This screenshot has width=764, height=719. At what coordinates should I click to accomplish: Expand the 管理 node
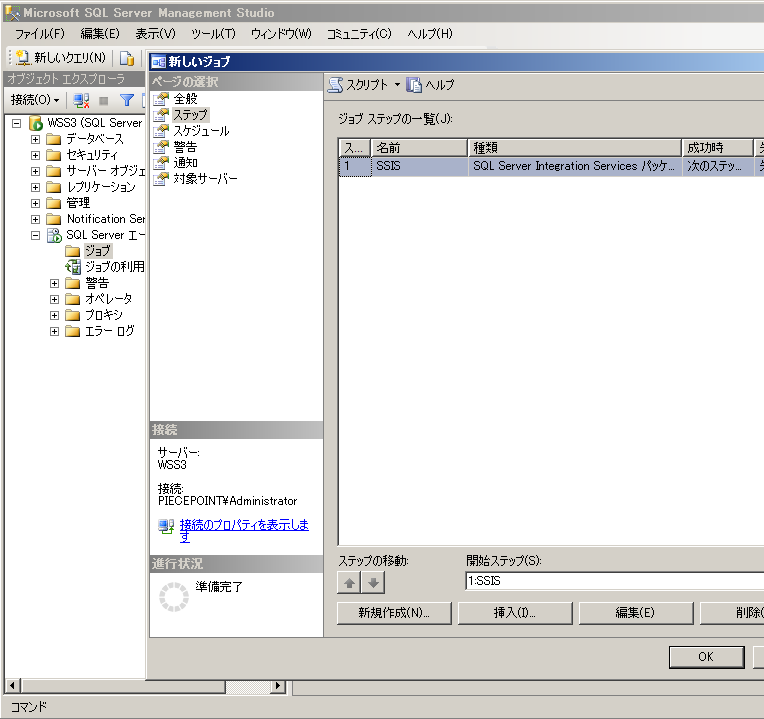click(x=35, y=203)
